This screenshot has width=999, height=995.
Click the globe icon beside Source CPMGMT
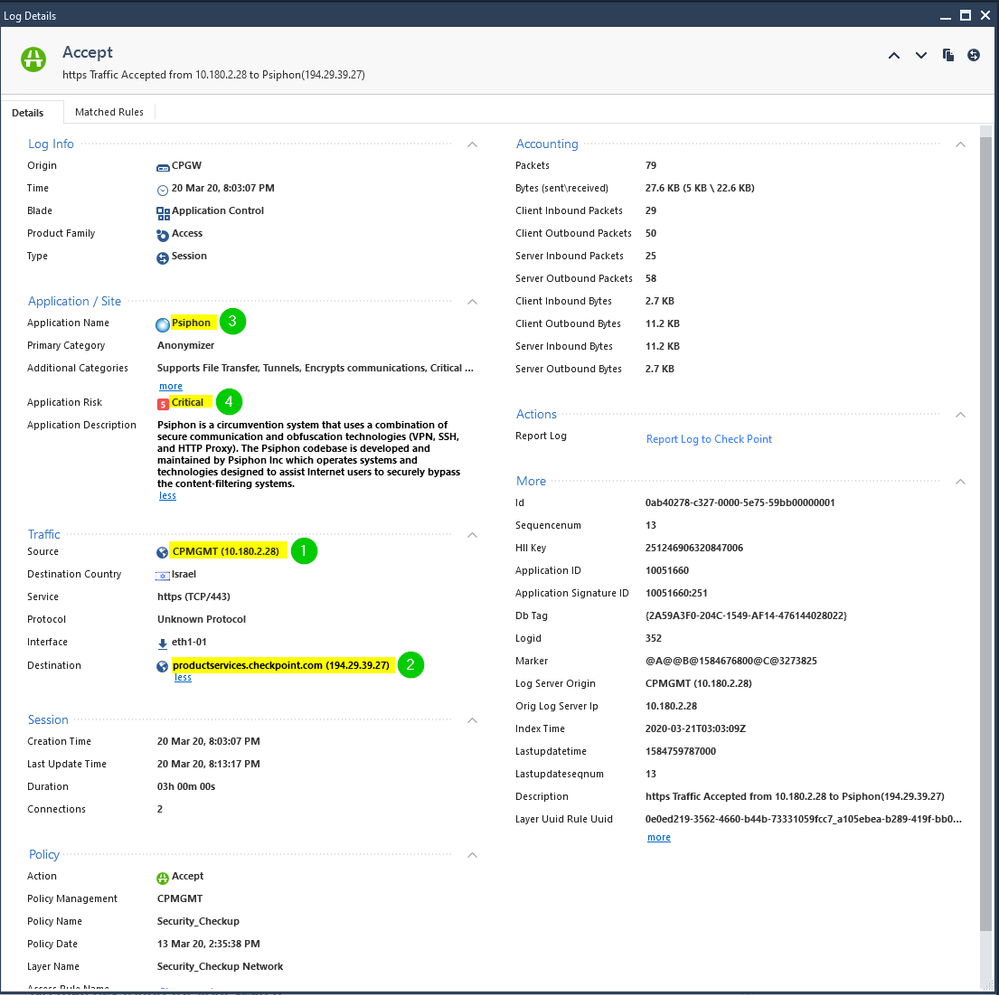click(x=162, y=552)
